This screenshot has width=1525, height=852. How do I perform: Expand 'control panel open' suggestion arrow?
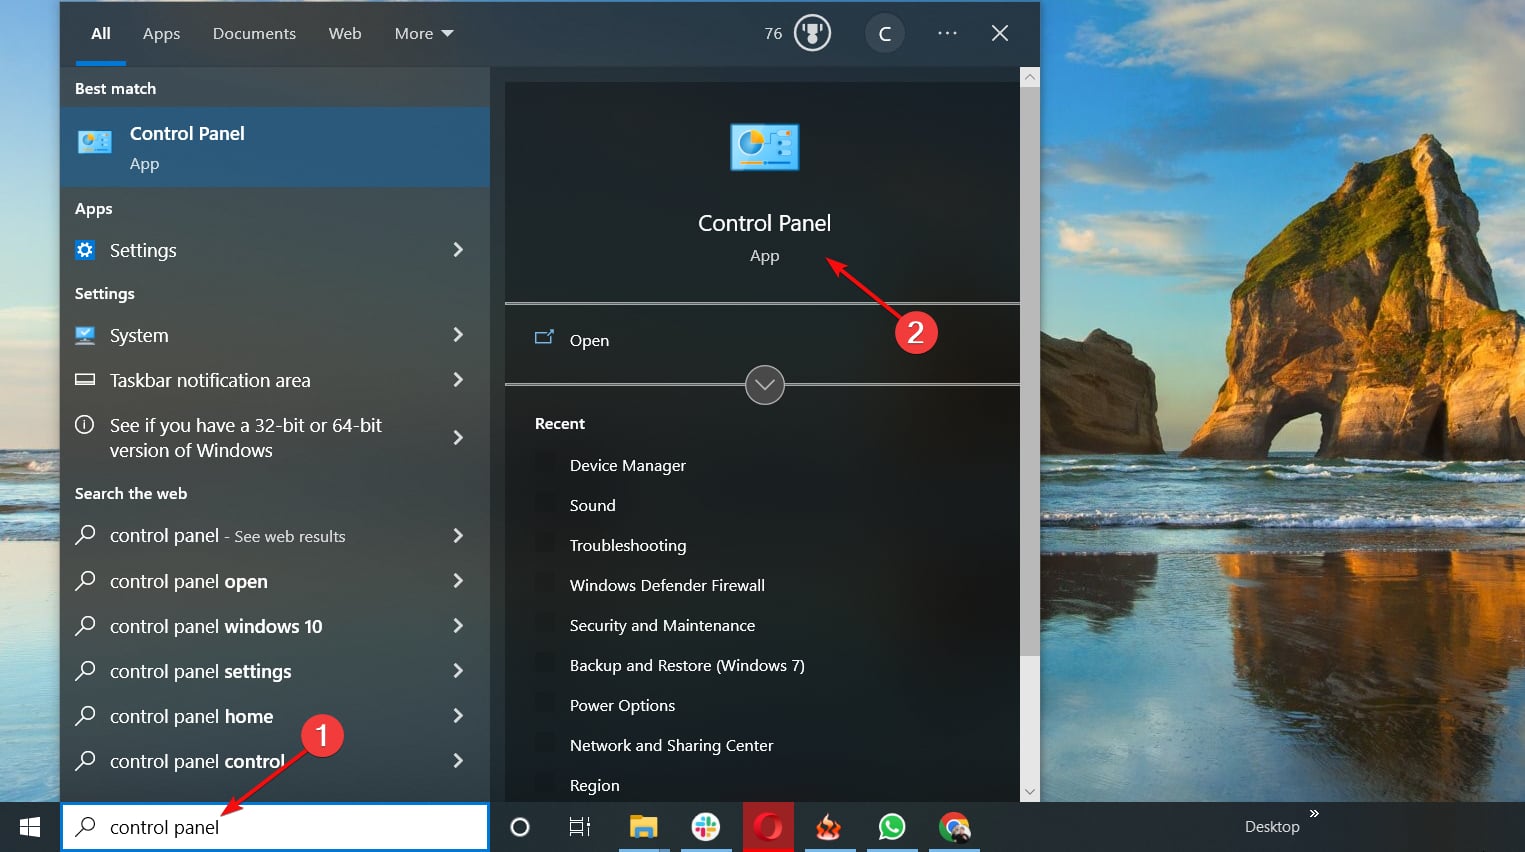tap(458, 580)
